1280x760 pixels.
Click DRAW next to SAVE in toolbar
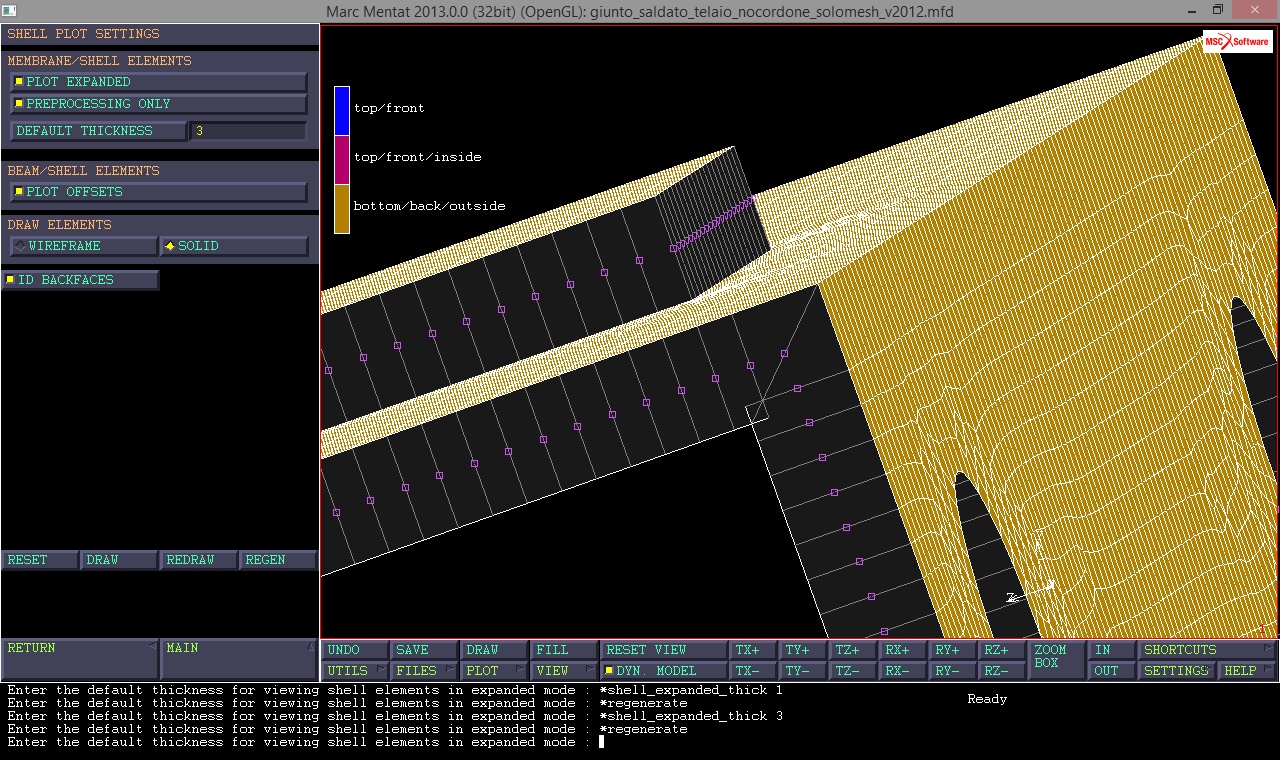494,650
